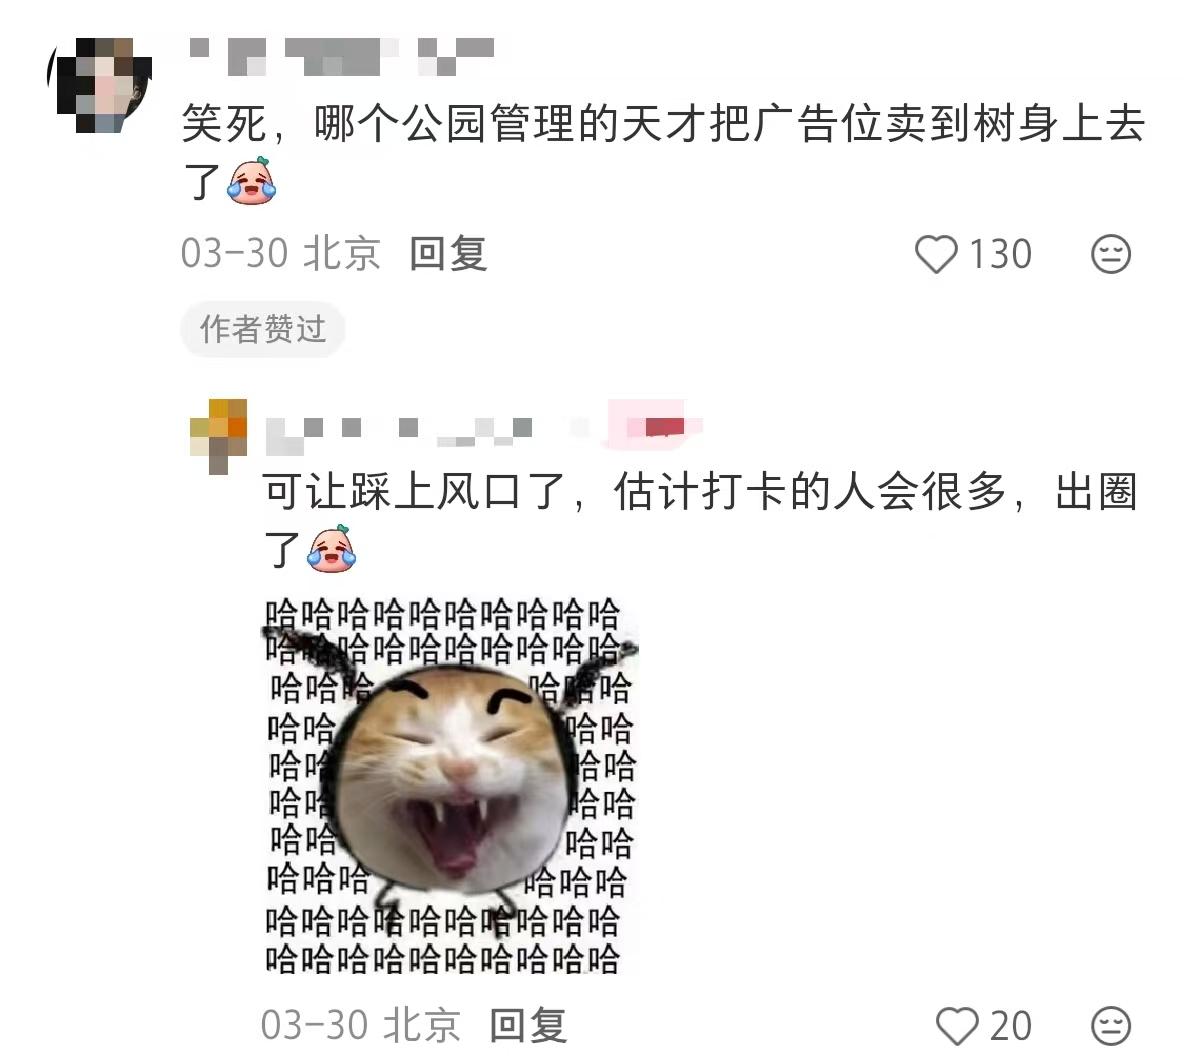Select the top comment text about 公园管理
1200x1060 pixels.
pyautogui.click(x=663, y=153)
